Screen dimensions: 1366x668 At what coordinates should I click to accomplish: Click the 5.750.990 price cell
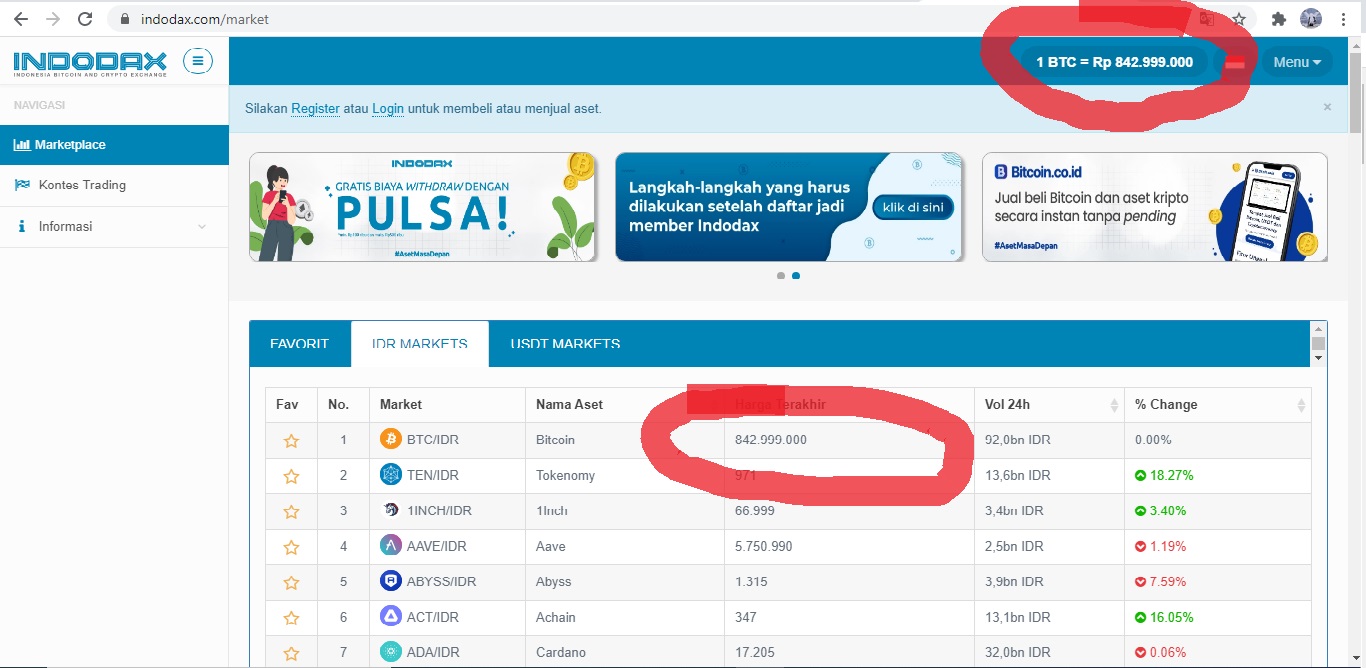pyautogui.click(x=849, y=546)
